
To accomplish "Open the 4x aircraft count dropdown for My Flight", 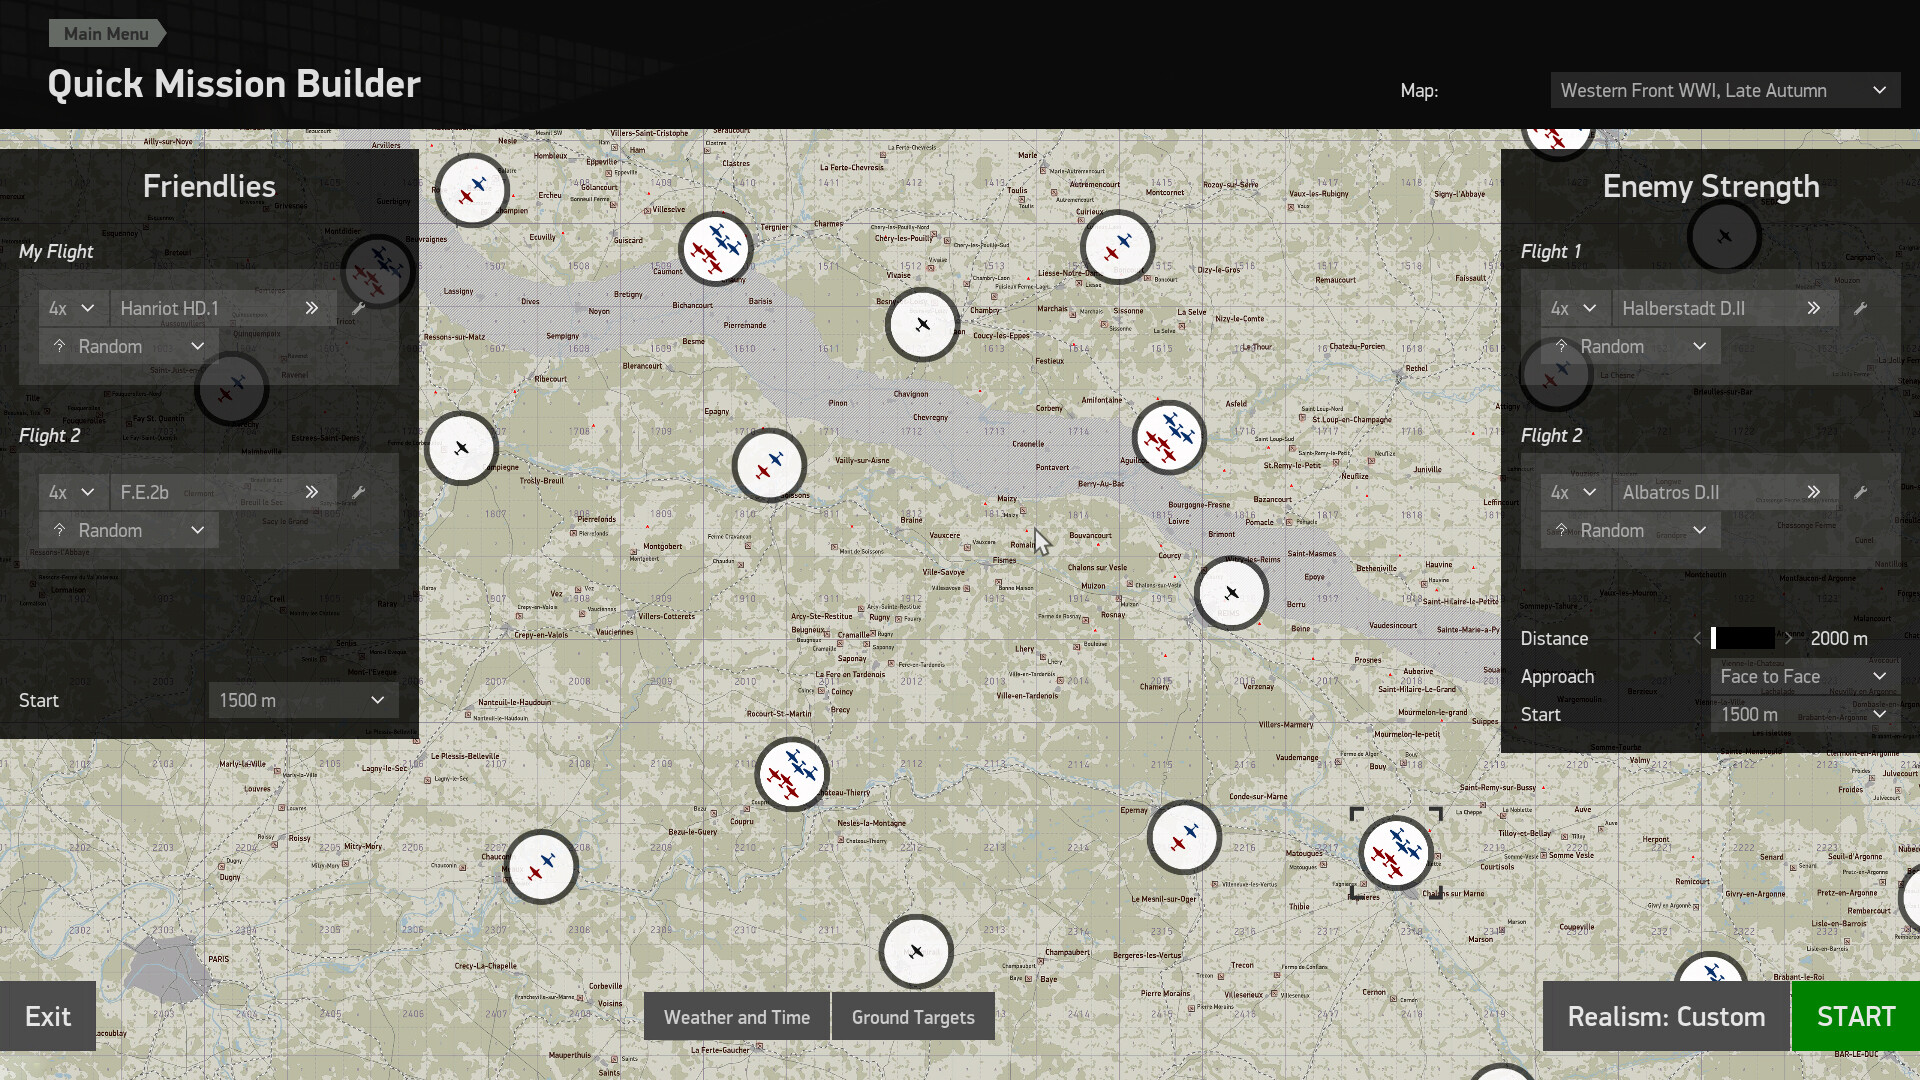I will click(71, 308).
